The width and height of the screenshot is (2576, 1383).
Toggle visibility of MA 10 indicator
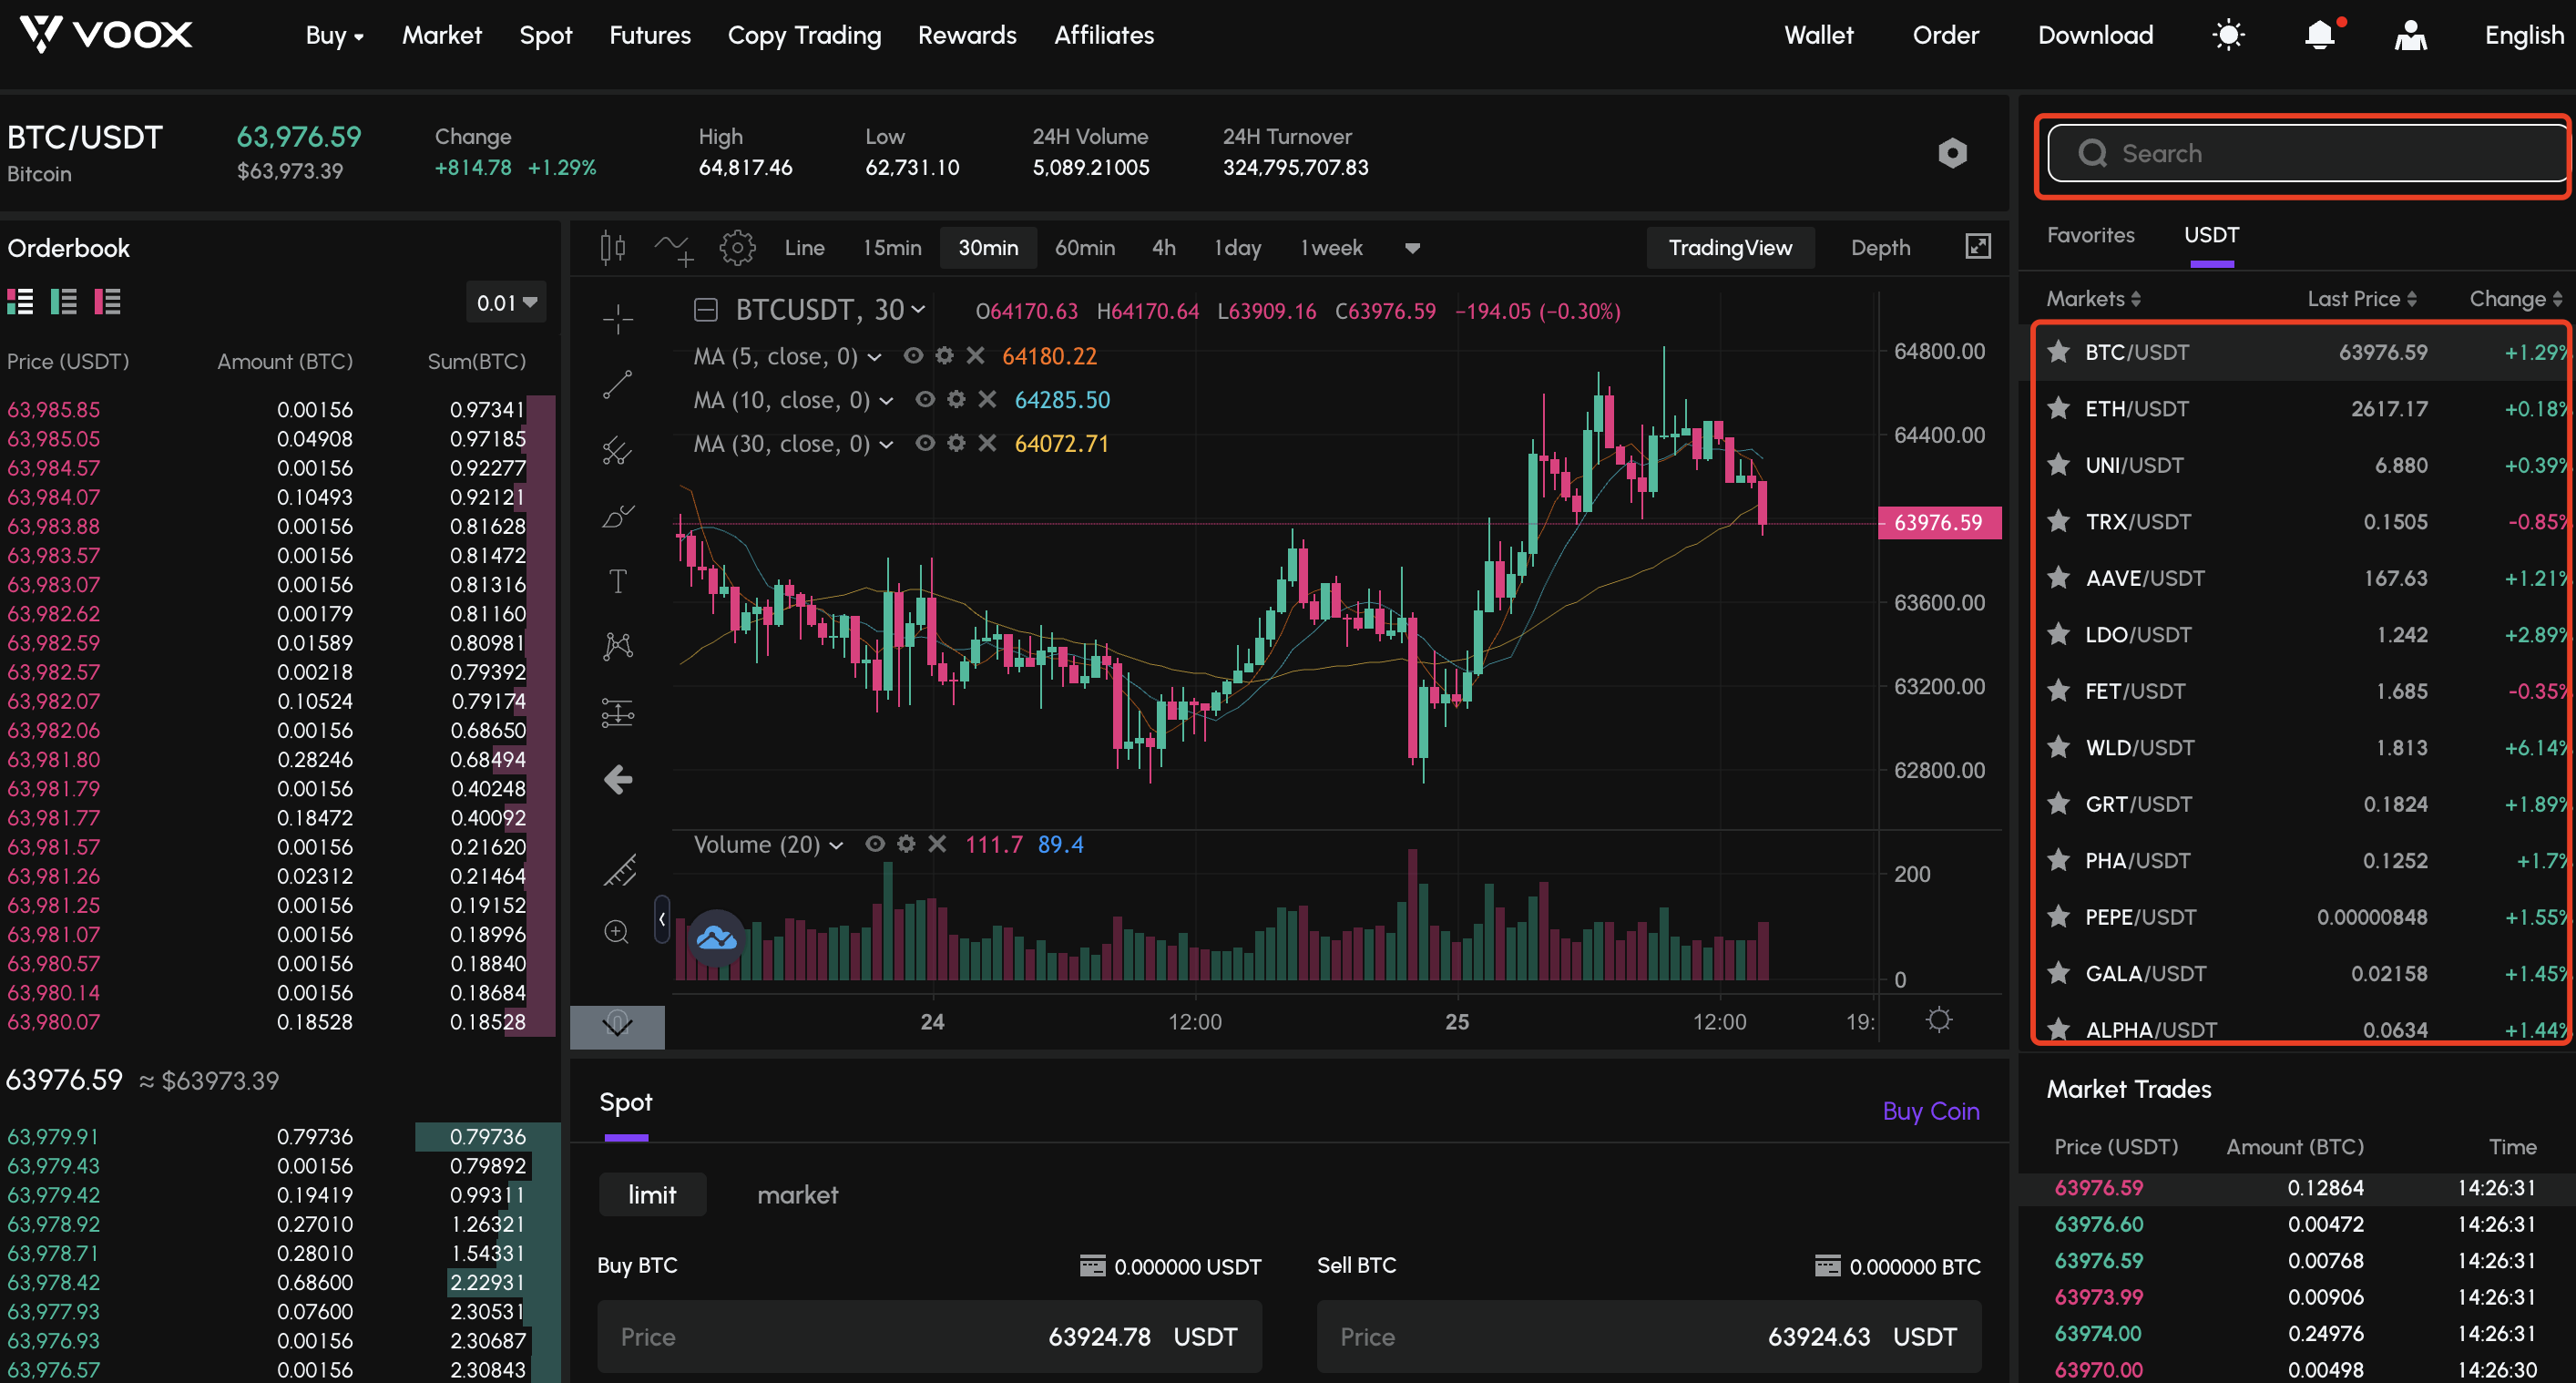click(925, 400)
